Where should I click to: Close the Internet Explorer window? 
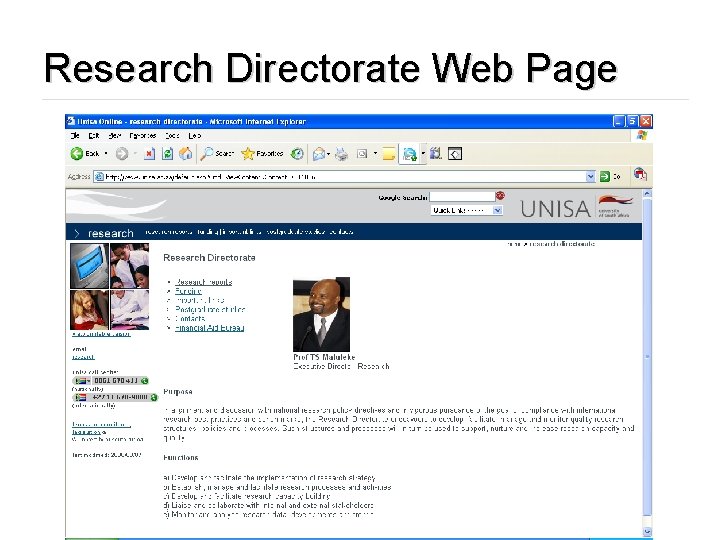tap(646, 121)
